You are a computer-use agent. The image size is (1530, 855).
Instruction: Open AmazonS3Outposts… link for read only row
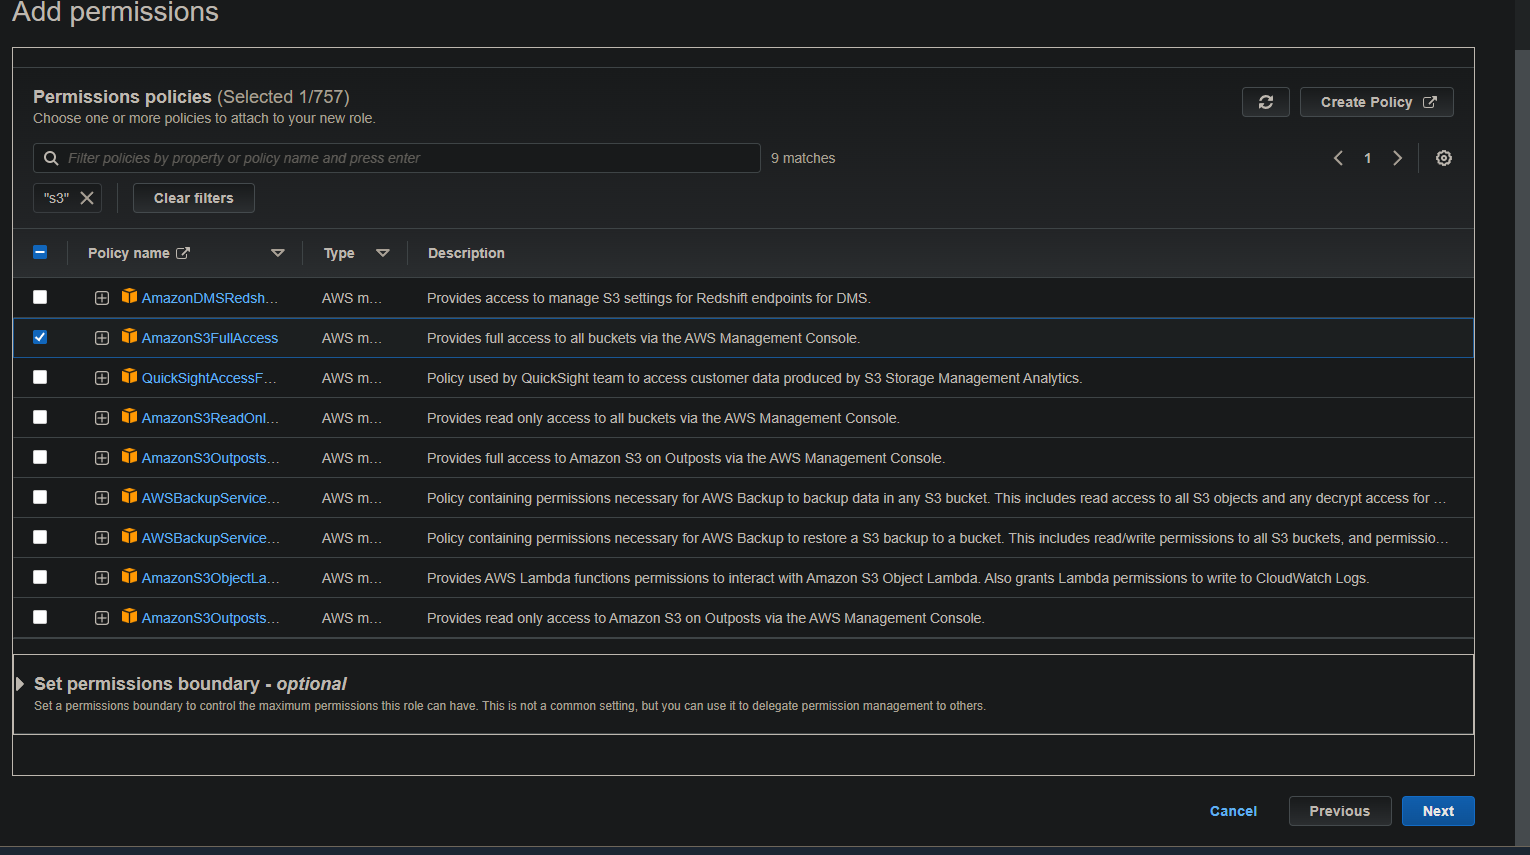(210, 618)
